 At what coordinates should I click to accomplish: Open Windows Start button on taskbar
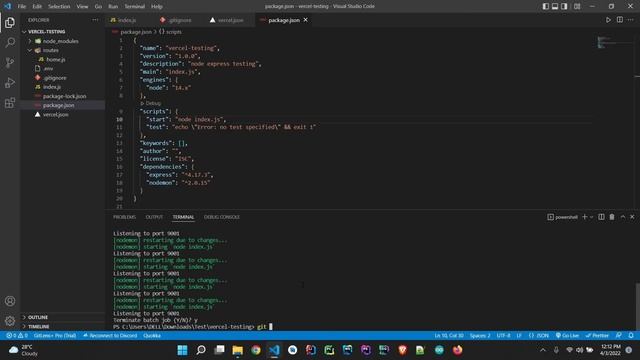[182, 350]
